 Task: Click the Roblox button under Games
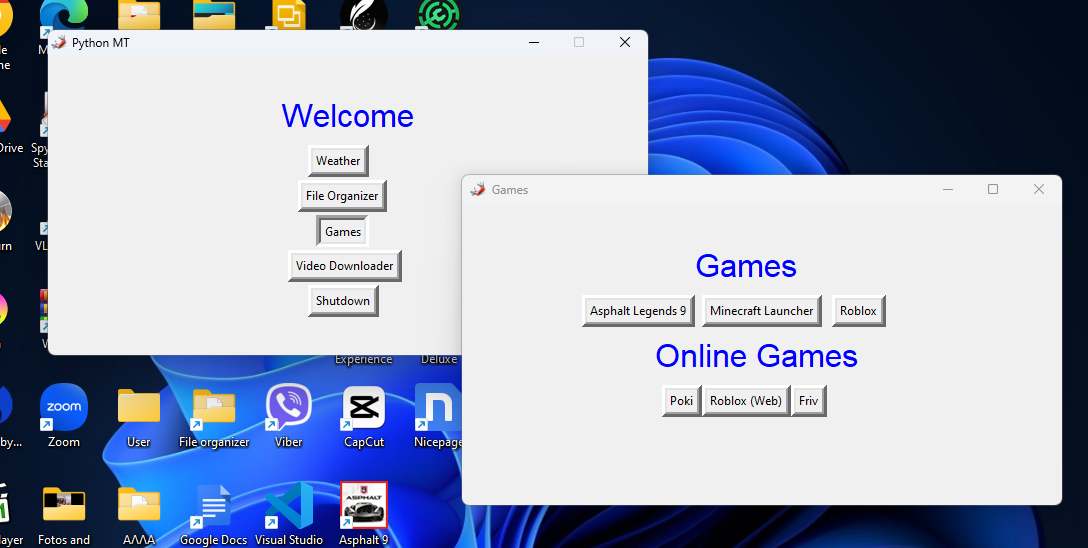[858, 311]
